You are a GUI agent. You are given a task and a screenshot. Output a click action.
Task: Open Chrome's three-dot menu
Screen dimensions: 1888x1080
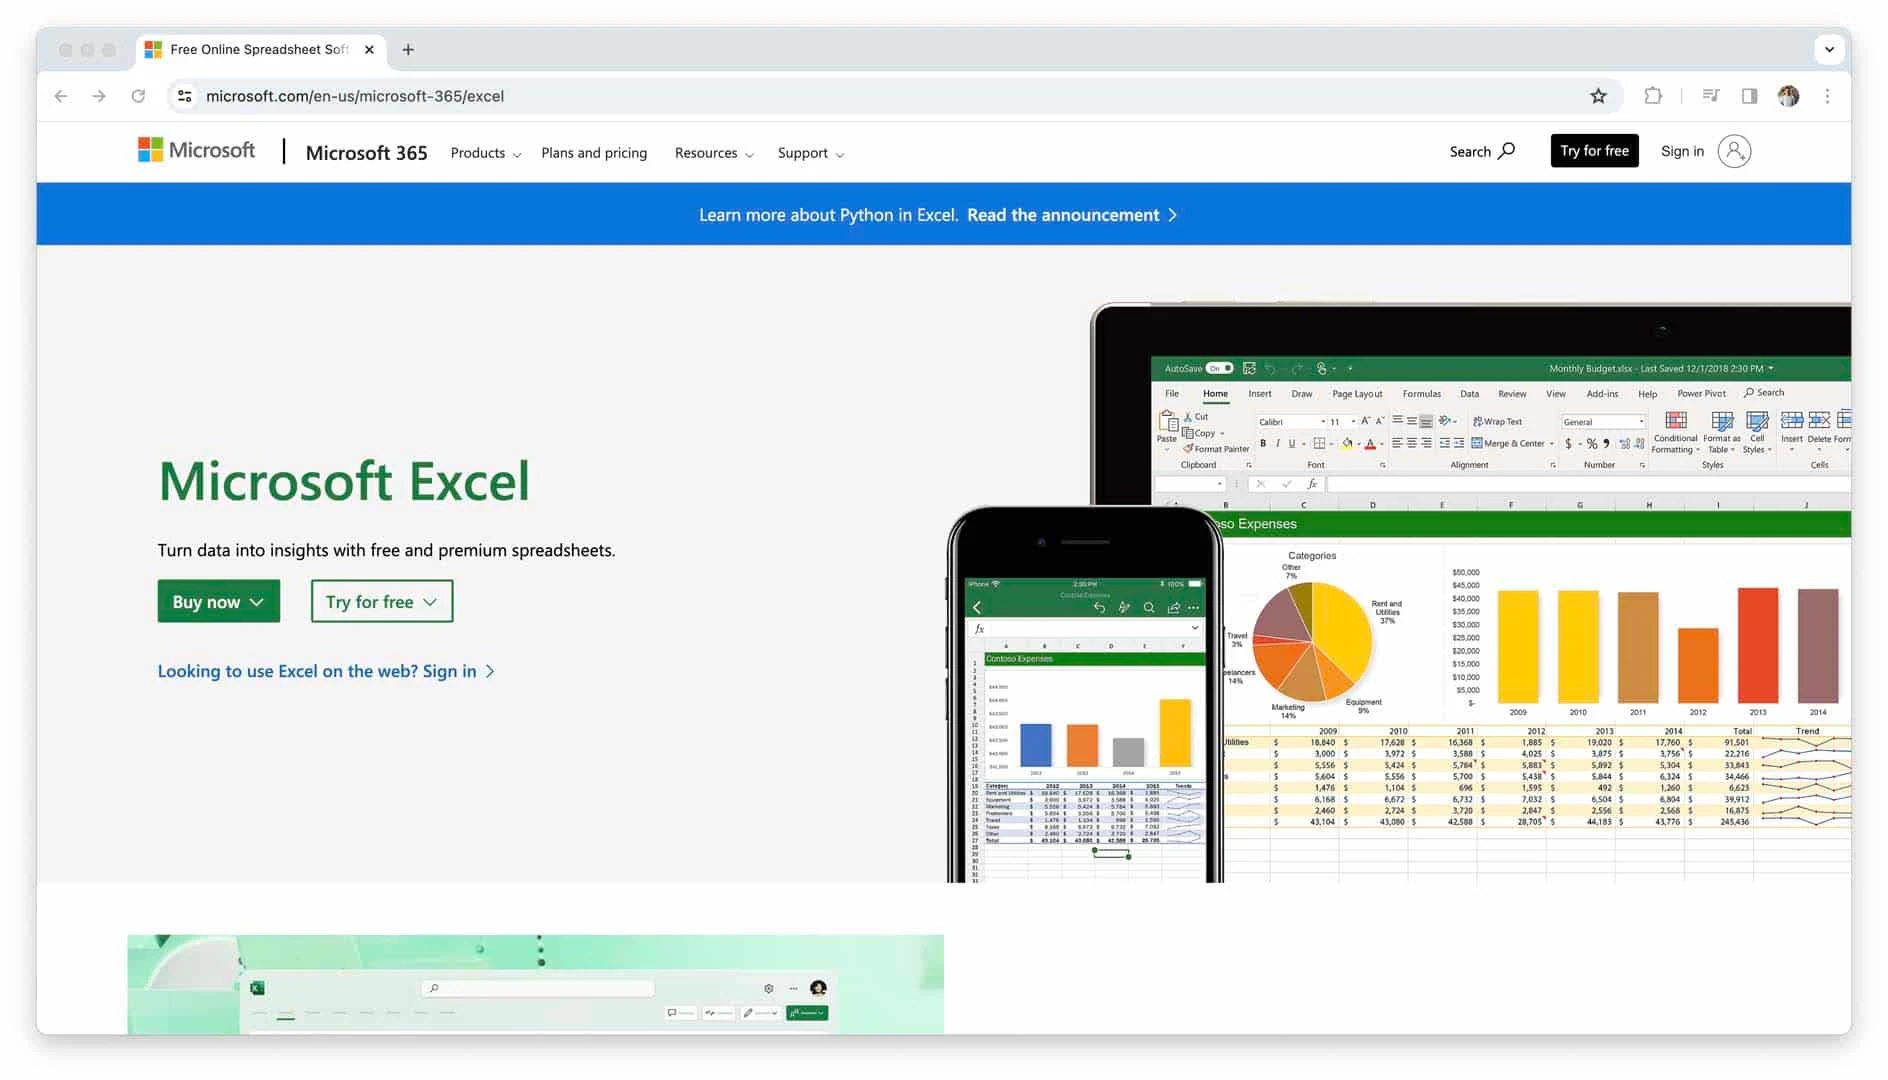(x=1827, y=96)
